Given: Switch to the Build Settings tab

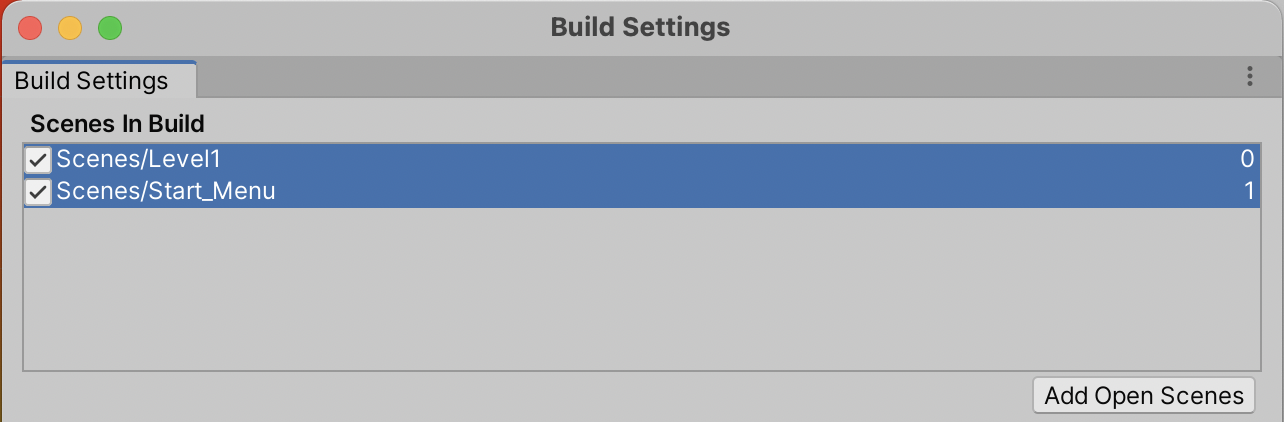Looking at the screenshot, I should pyautogui.click(x=92, y=80).
